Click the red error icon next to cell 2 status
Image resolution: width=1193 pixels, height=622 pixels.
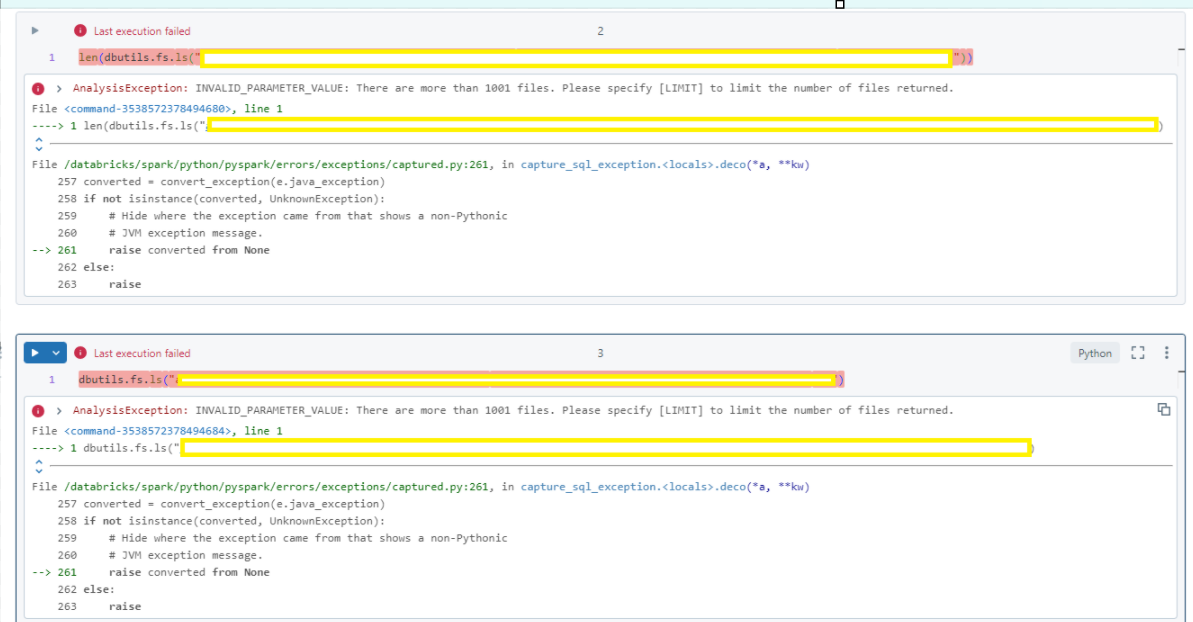pyautogui.click(x=81, y=30)
